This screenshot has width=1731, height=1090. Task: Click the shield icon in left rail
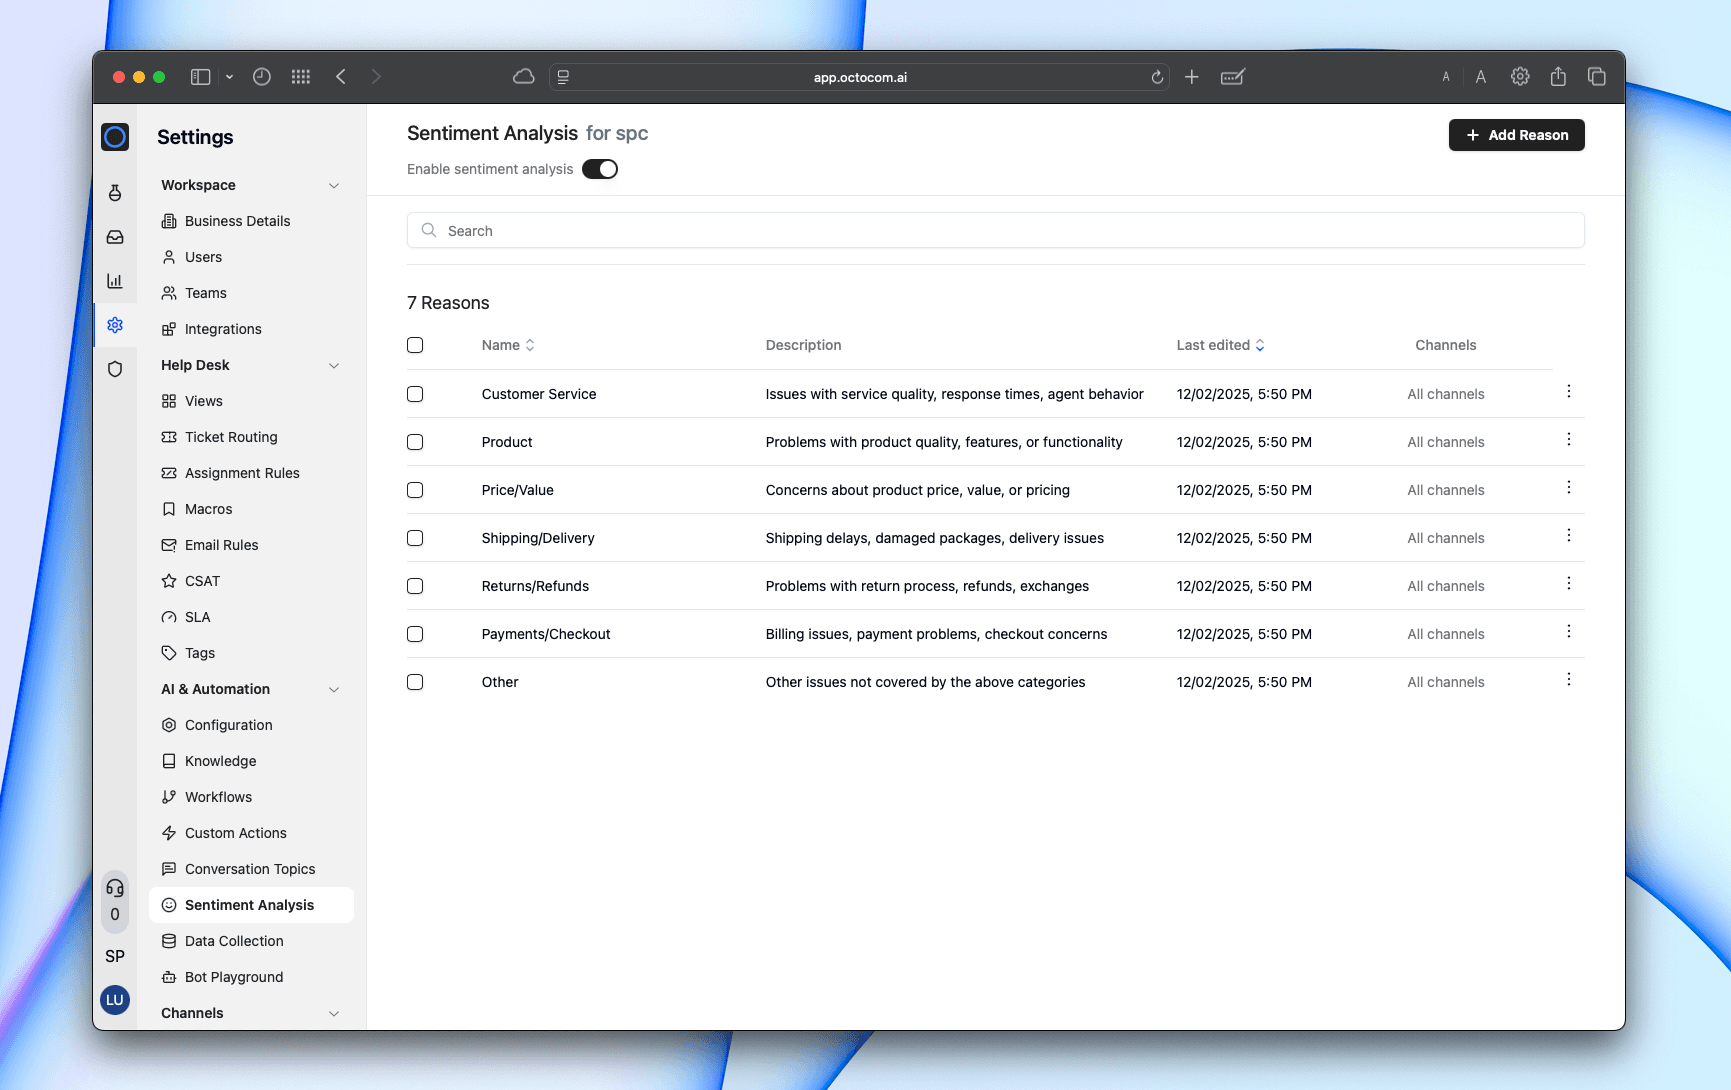point(115,369)
